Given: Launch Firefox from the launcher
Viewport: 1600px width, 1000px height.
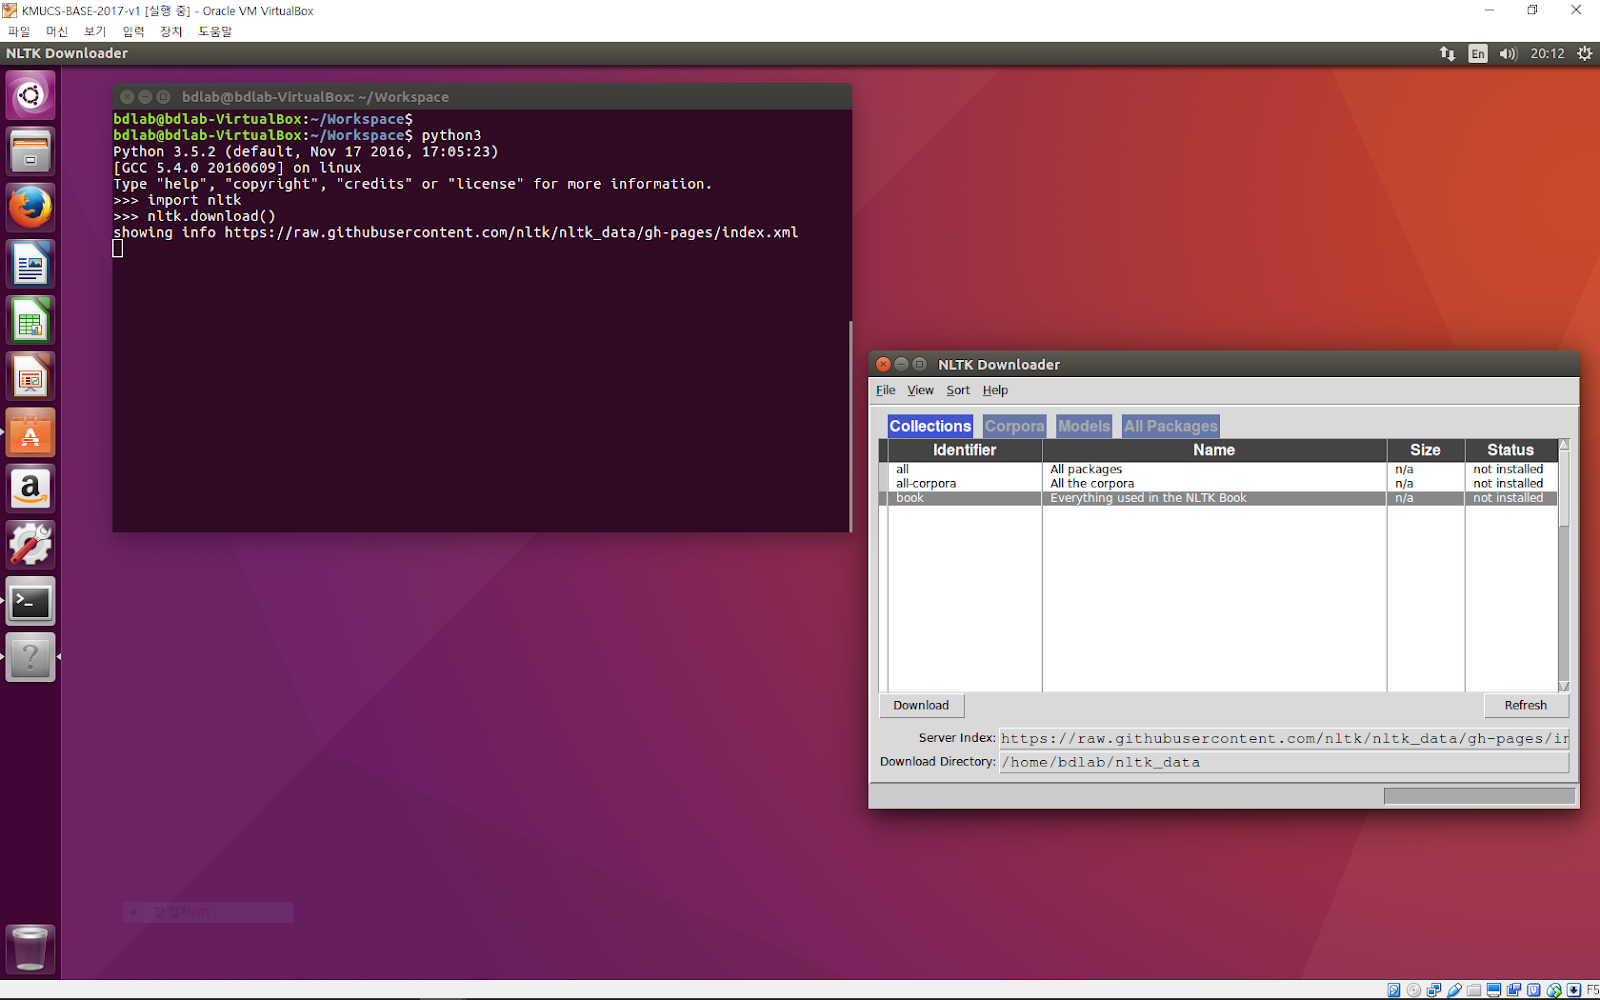Looking at the screenshot, I should (30, 208).
